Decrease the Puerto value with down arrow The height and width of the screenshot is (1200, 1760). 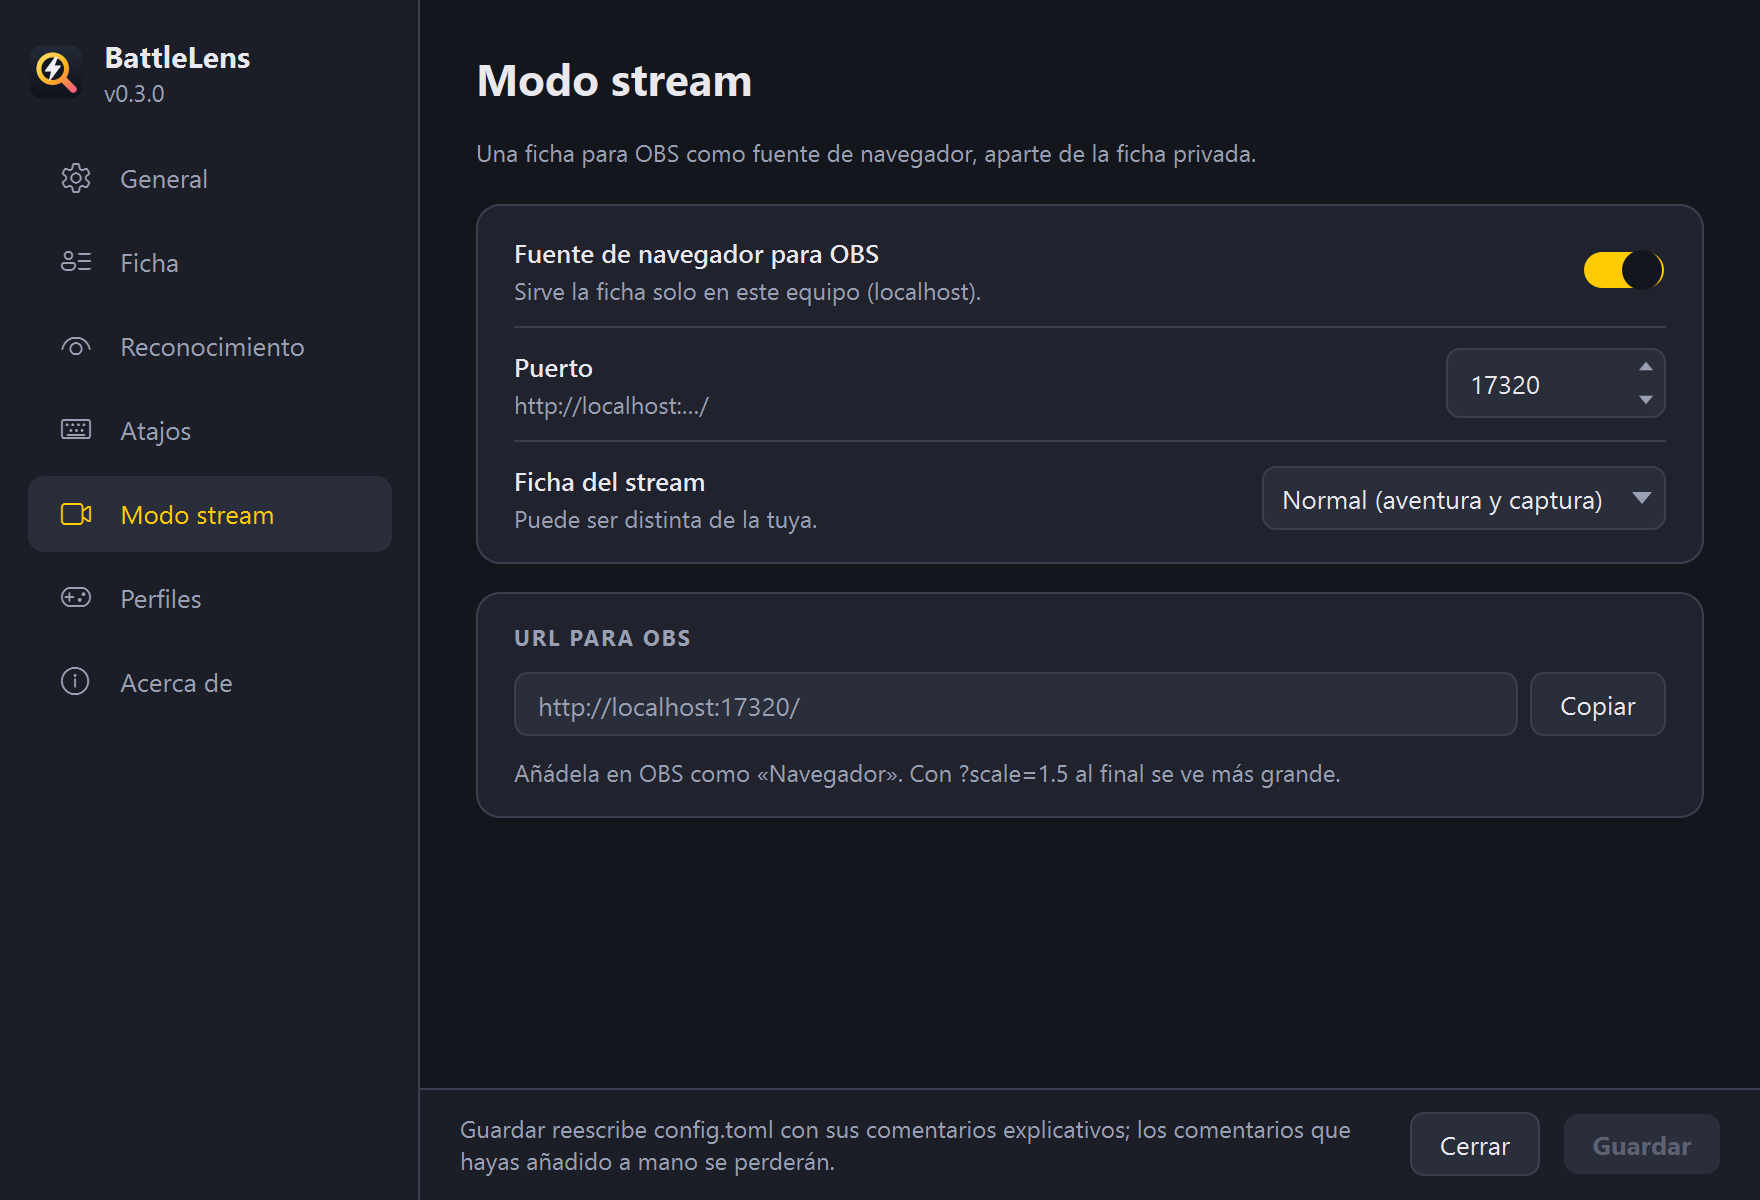[x=1645, y=400]
